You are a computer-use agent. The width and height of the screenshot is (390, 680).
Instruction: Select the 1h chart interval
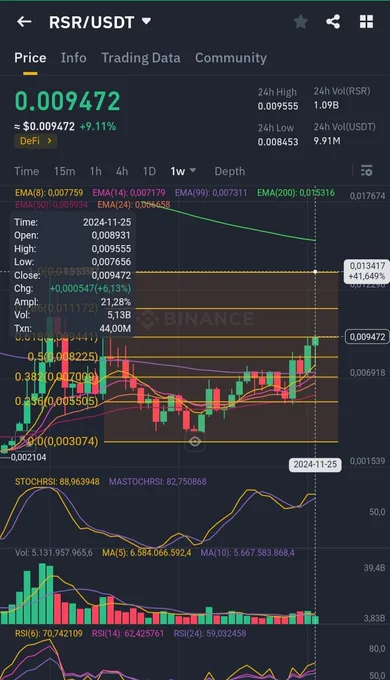[95, 171]
